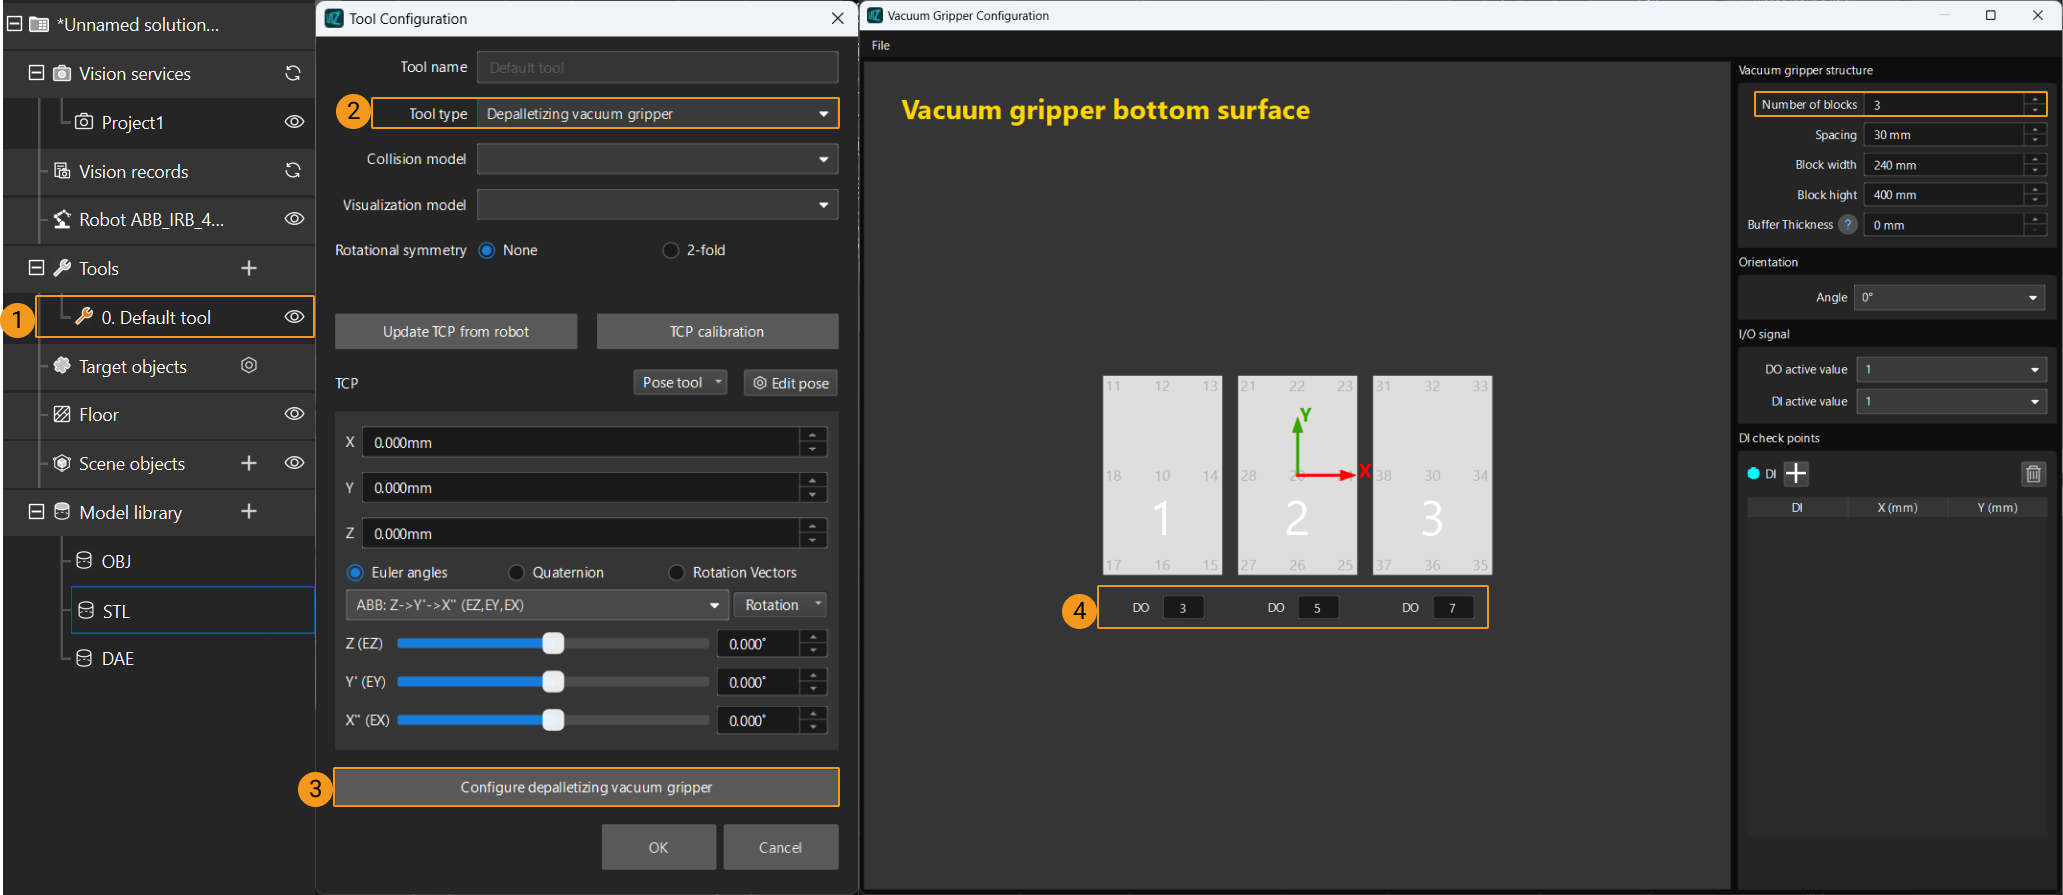Screen dimensions: 2063x895
Task: Select 2-fold rotational symmetry
Action: [671, 250]
